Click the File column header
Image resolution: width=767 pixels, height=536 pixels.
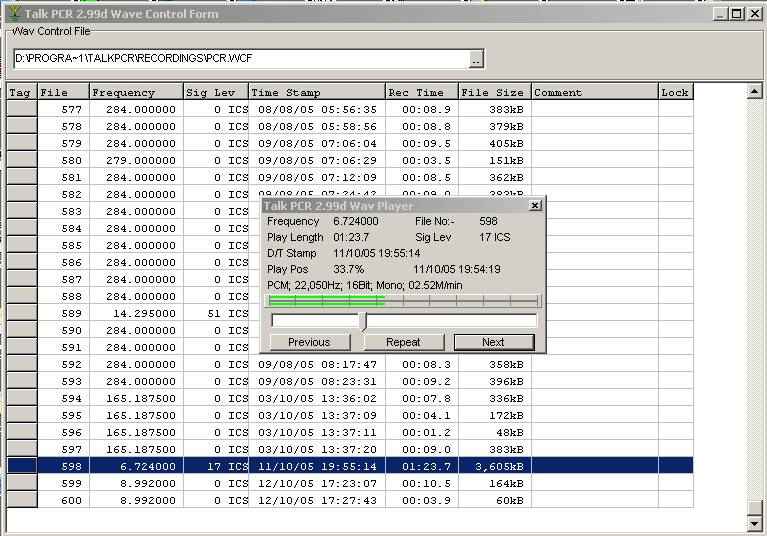64,92
